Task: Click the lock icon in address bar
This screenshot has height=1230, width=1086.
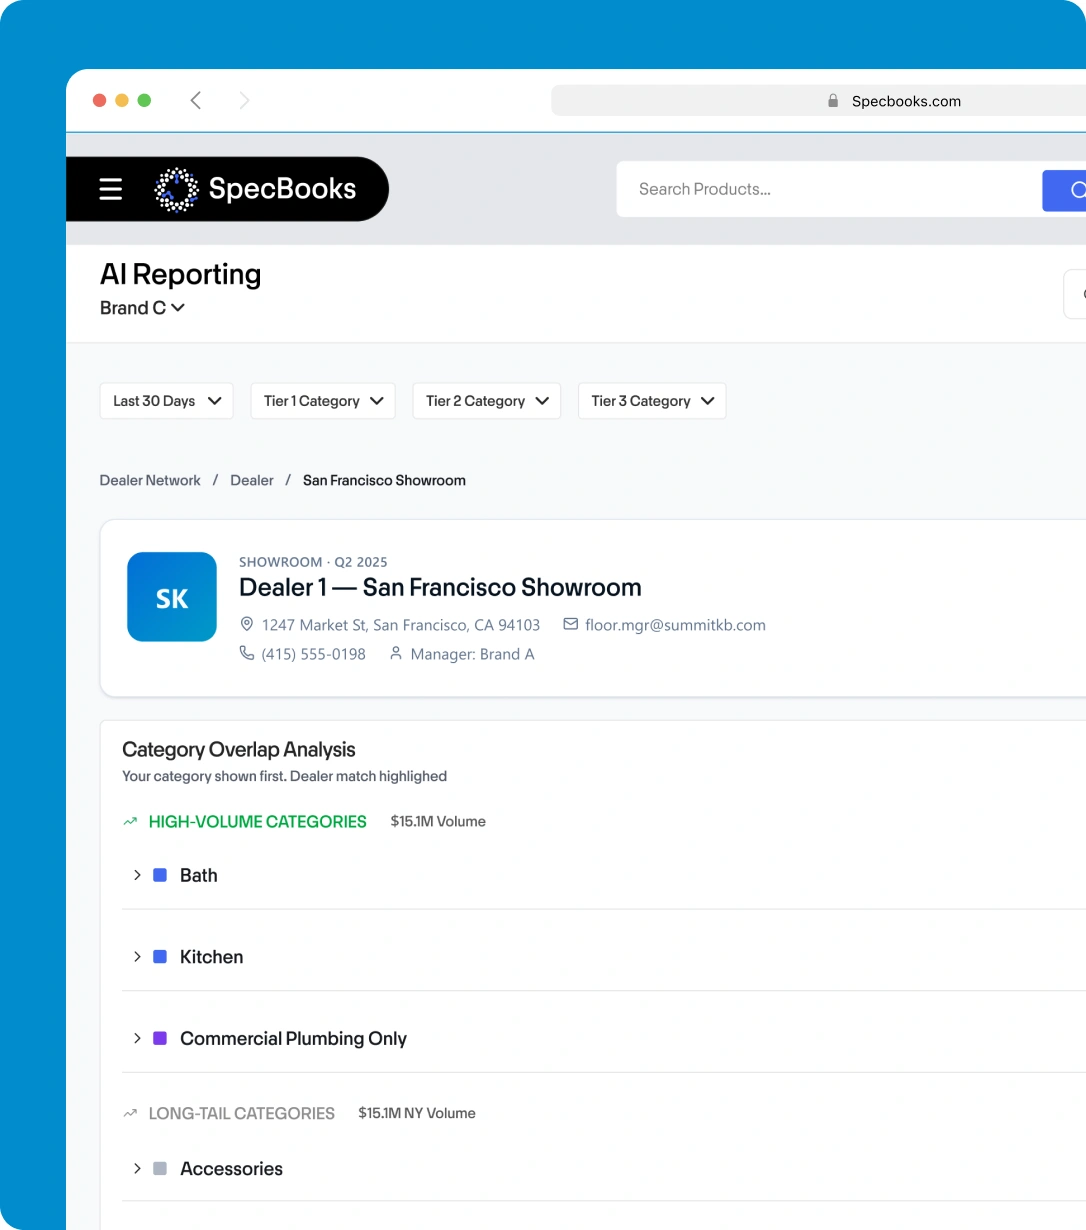Action: point(833,101)
